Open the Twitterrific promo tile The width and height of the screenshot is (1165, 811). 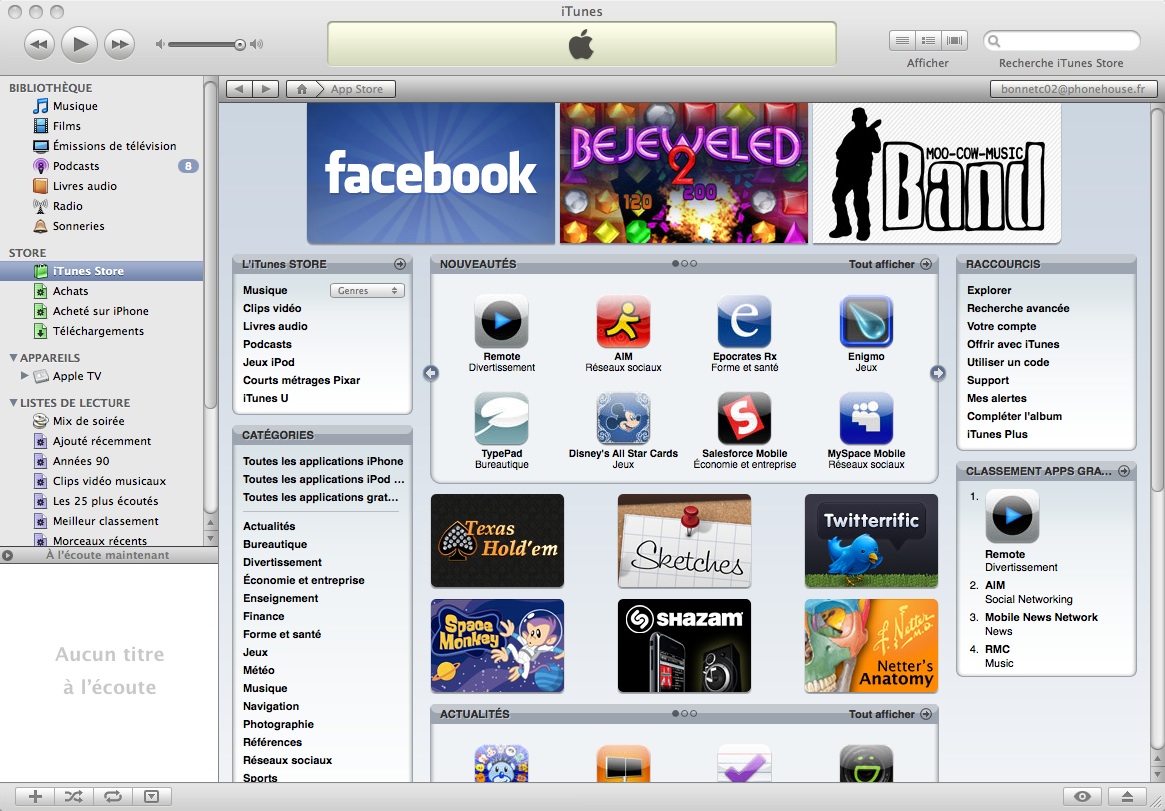pos(871,541)
